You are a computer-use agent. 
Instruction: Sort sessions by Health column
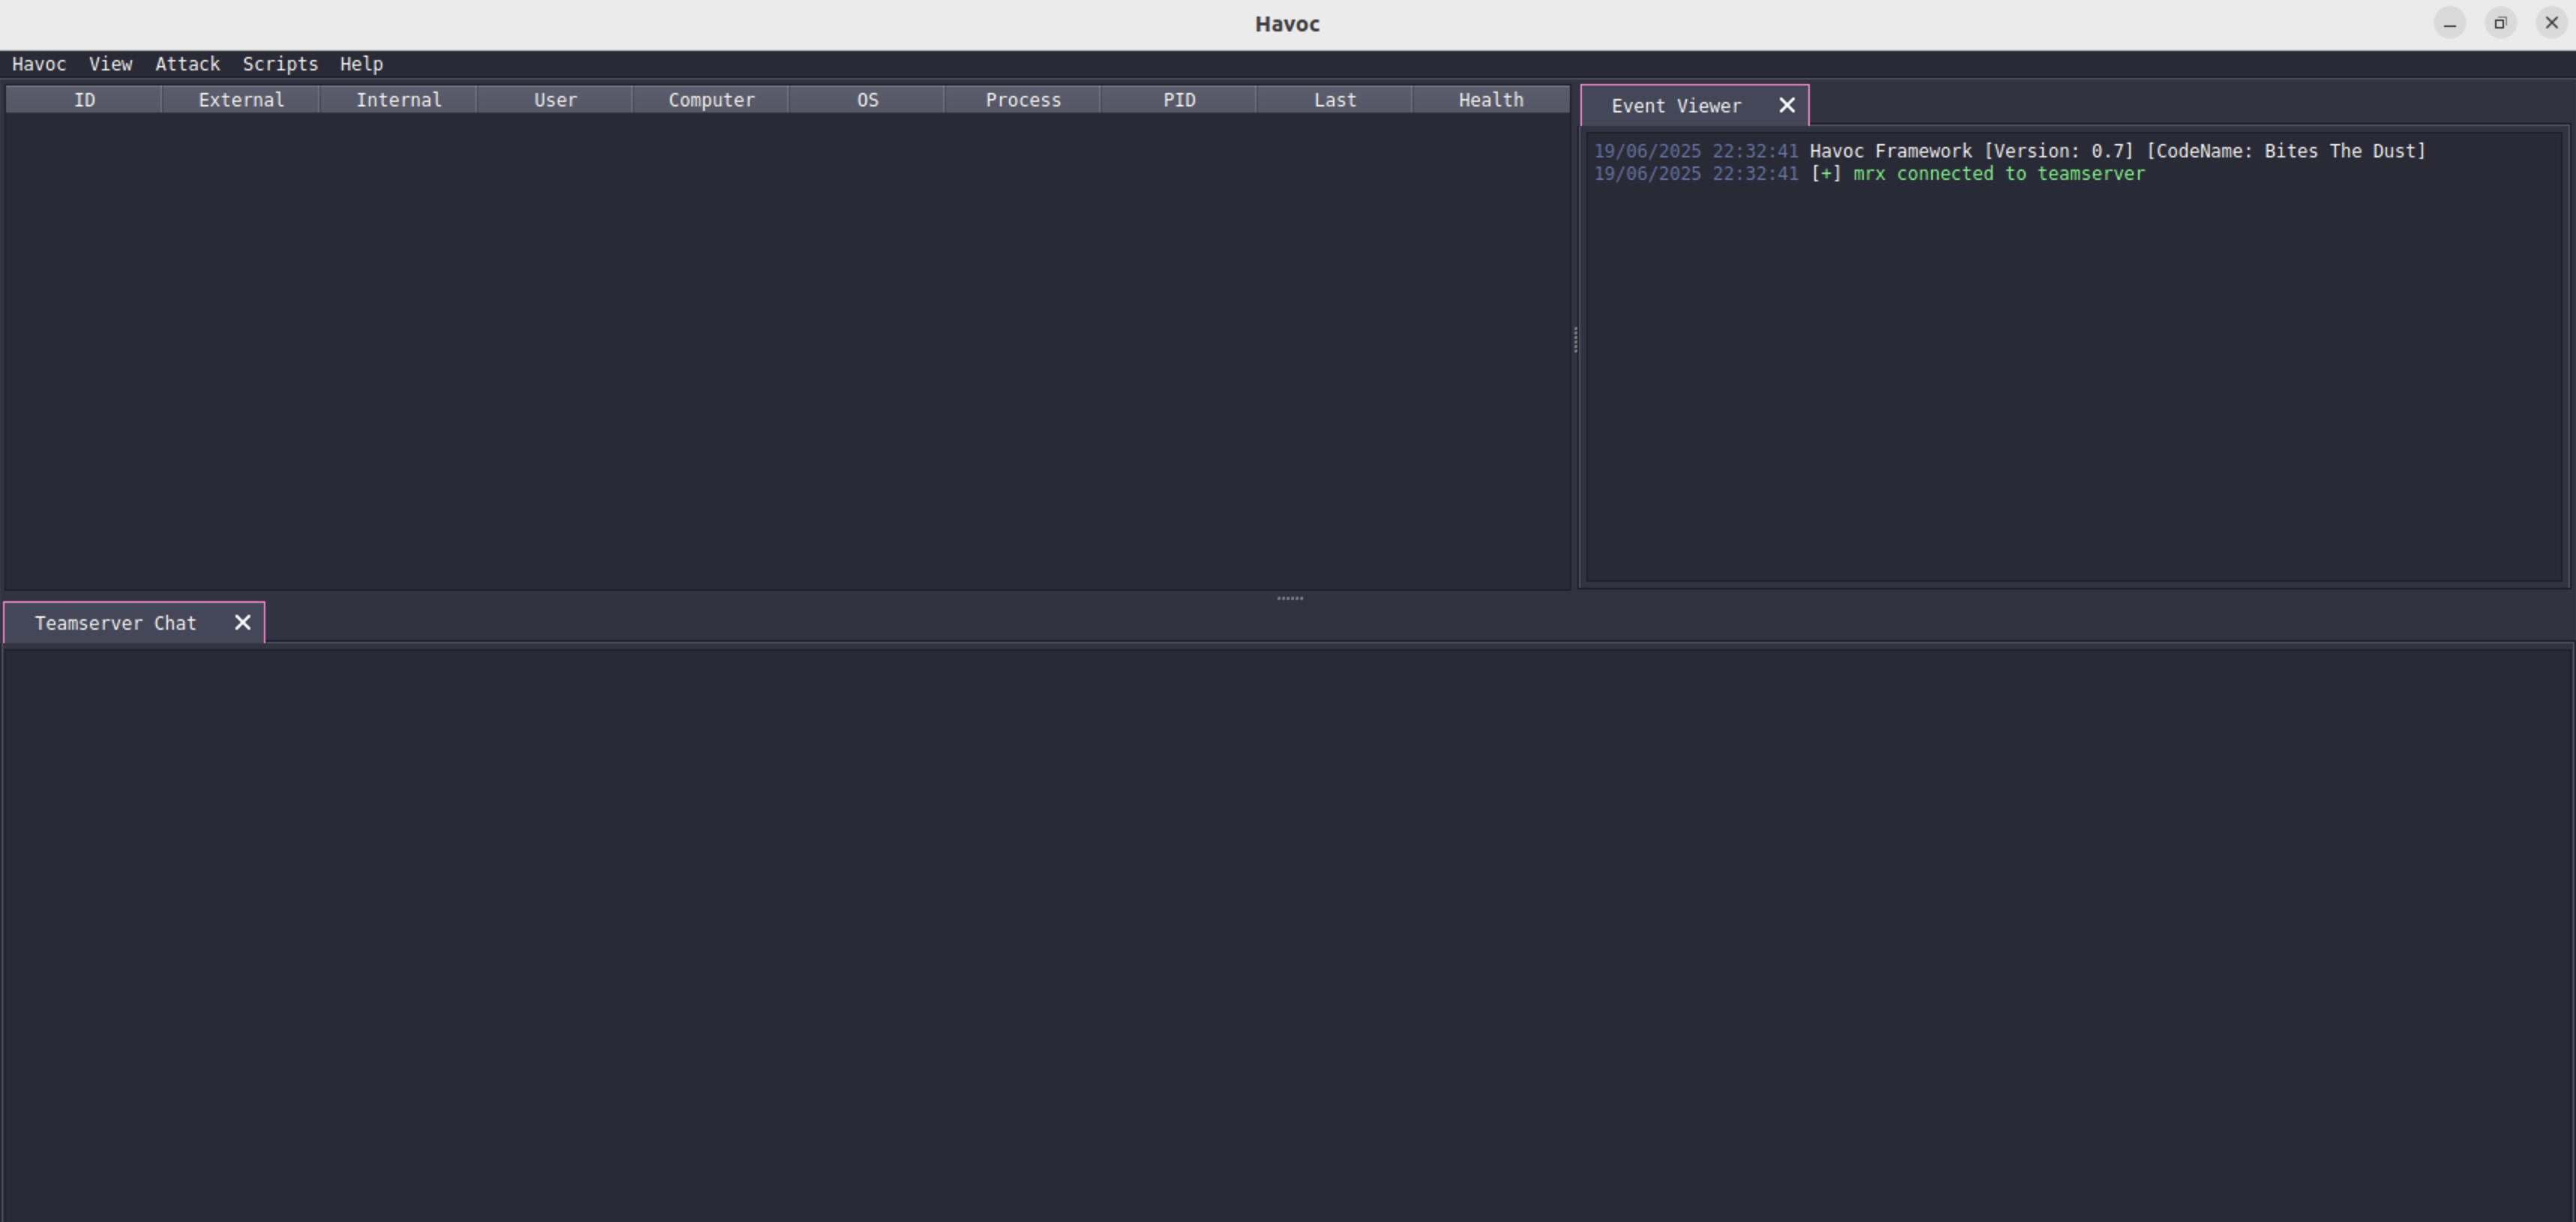[1491, 100]
